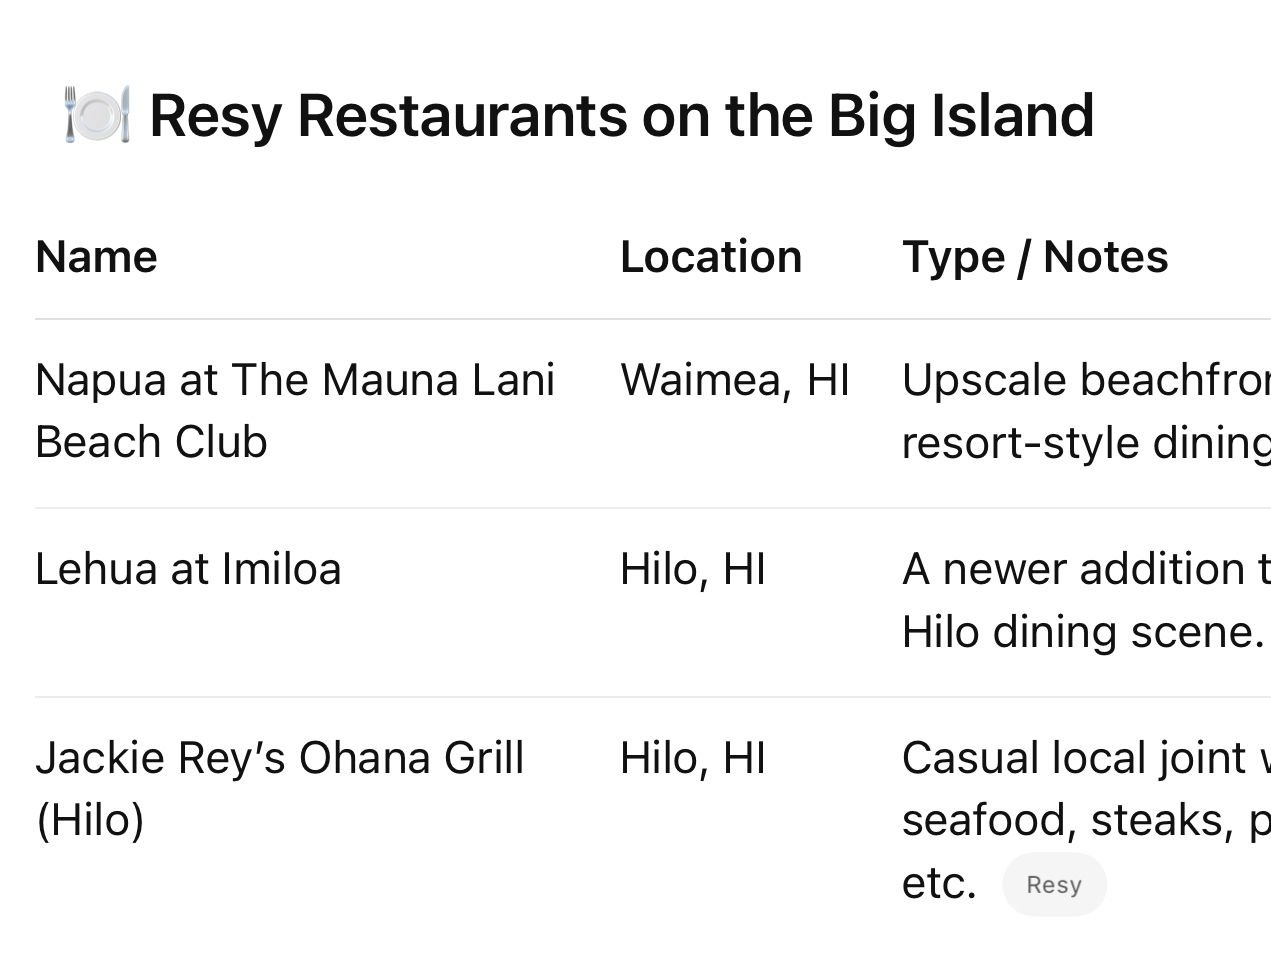Click the "Casual local joint" notes text
This screenshot has height=974, width=1271.
[x=1085, y=758]
